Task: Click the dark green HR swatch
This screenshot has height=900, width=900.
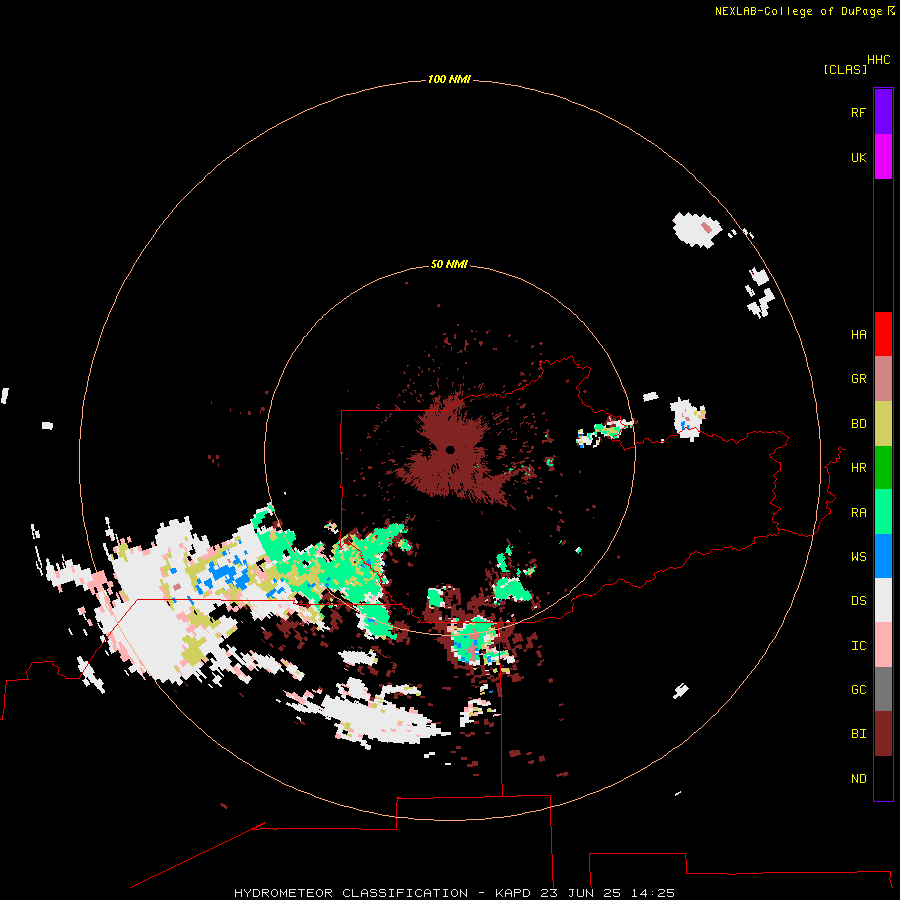Action: [883, 468]
